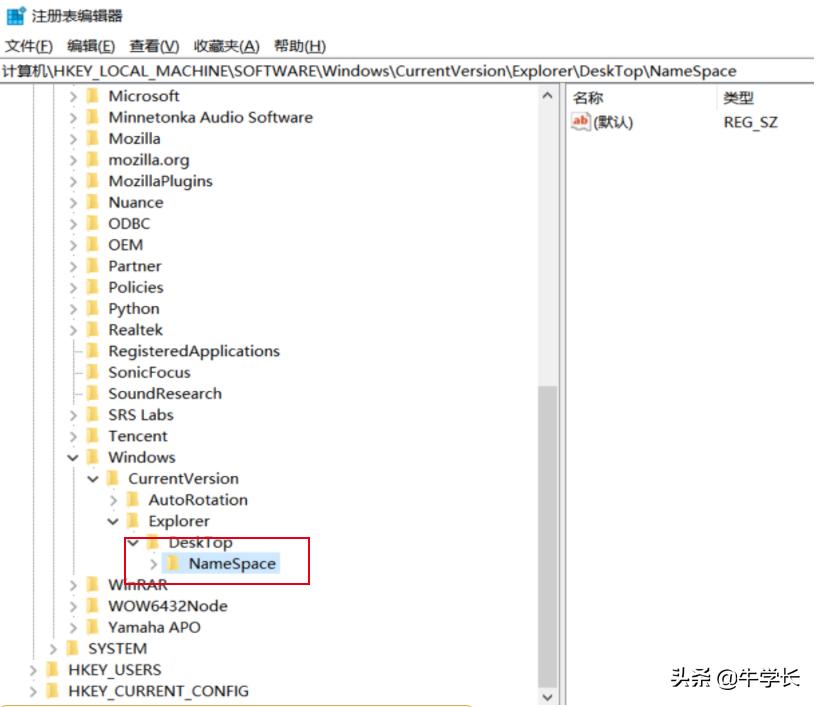The width and height of the screenshot is (819, 707).
Task: Click the Registry Editor app icon in title bar
Action: coord(16,16)
